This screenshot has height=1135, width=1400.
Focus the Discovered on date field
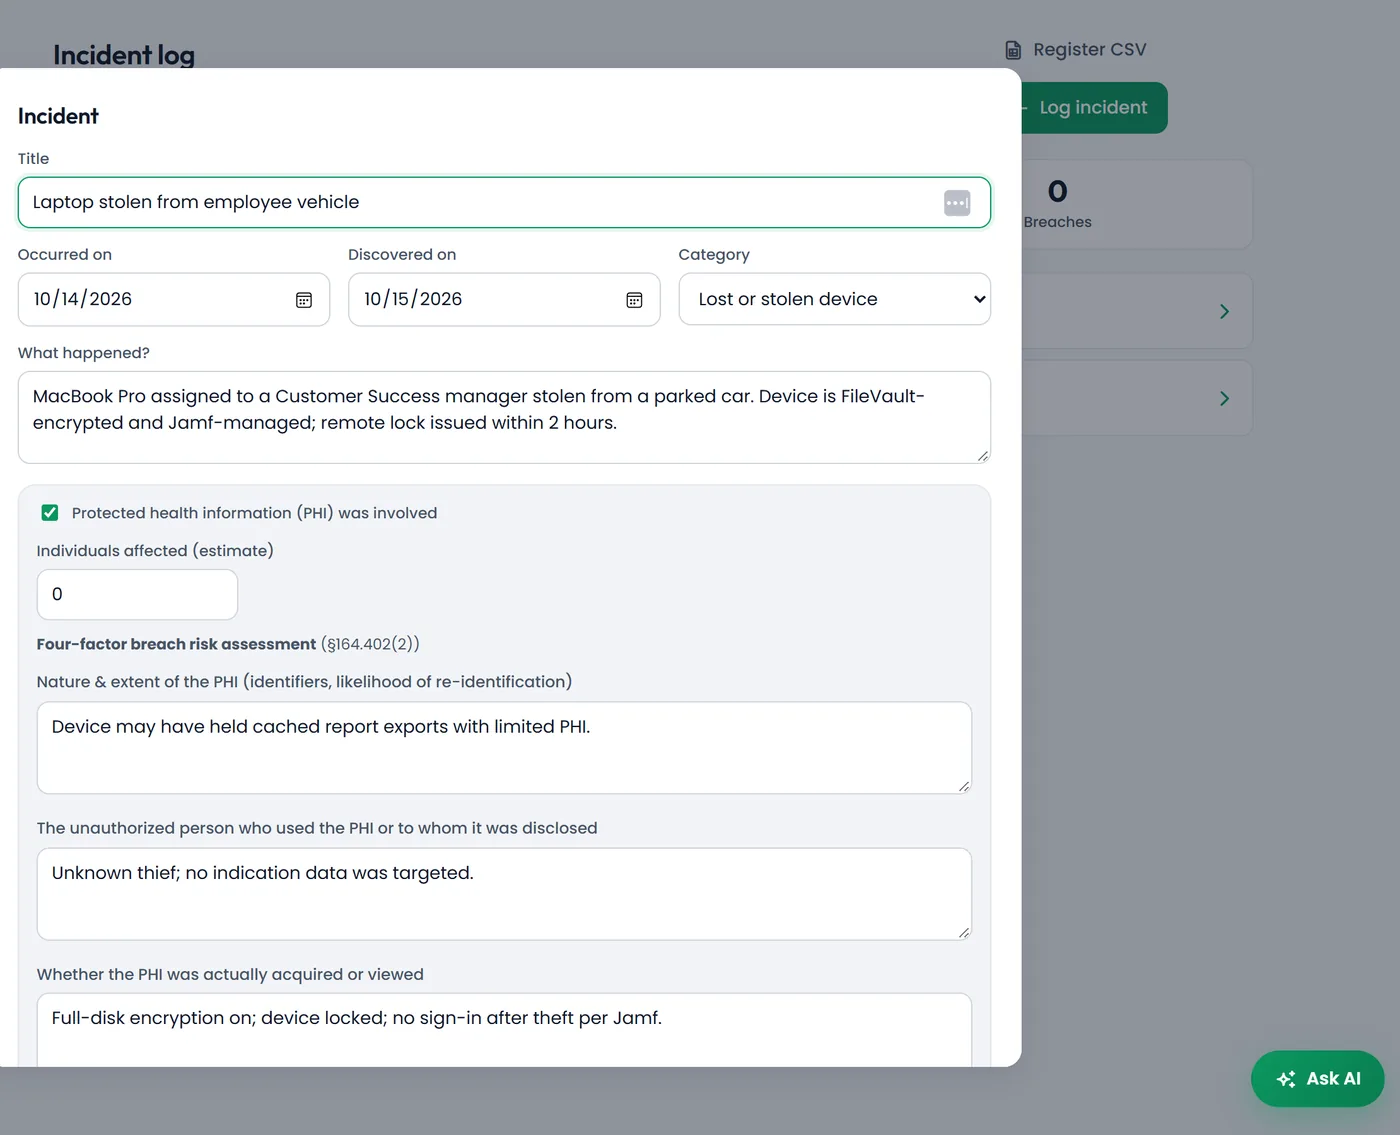[x=504, y=299]
